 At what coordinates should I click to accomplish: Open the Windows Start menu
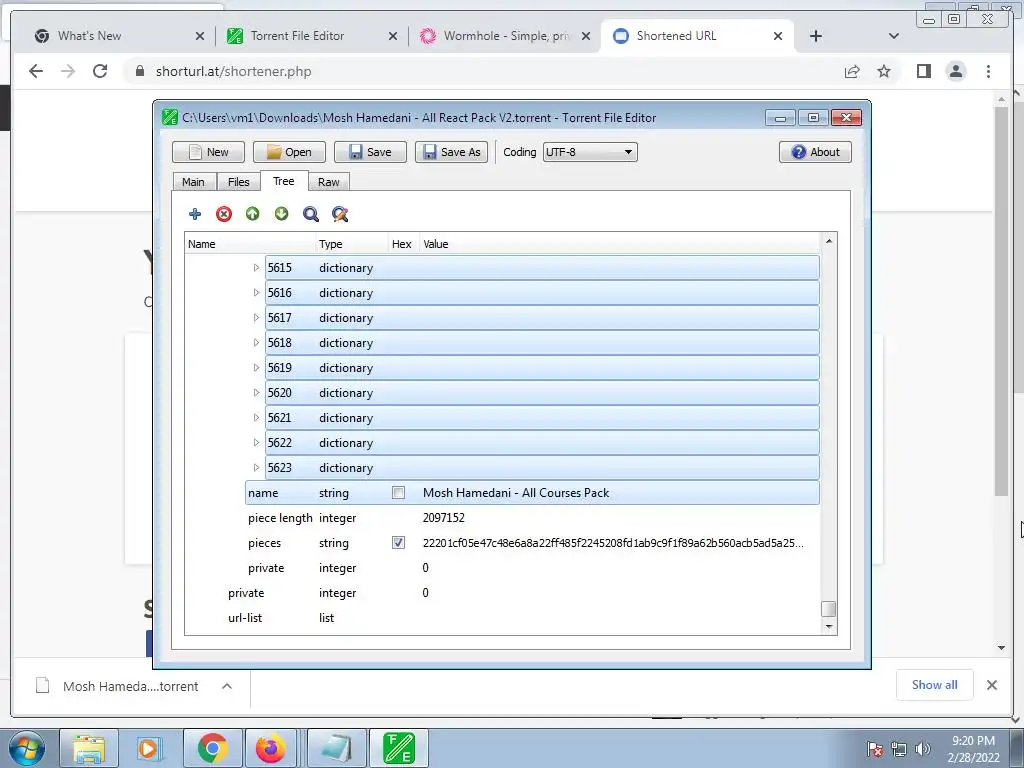click(27, 748)
